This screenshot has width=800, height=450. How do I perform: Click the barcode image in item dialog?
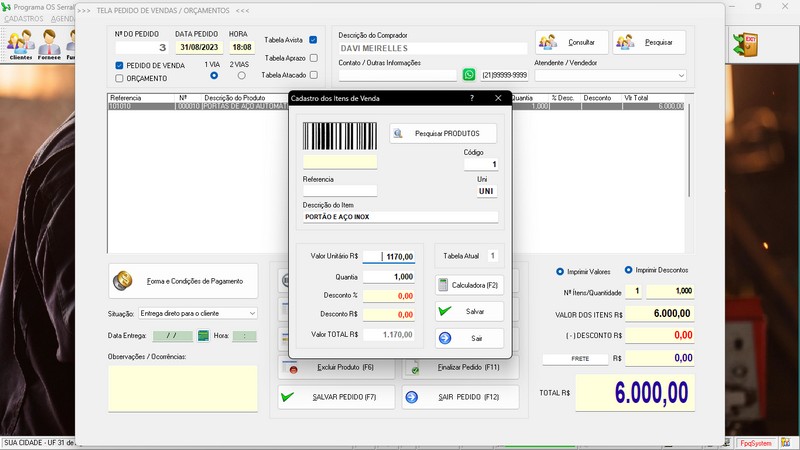point(340,136)
